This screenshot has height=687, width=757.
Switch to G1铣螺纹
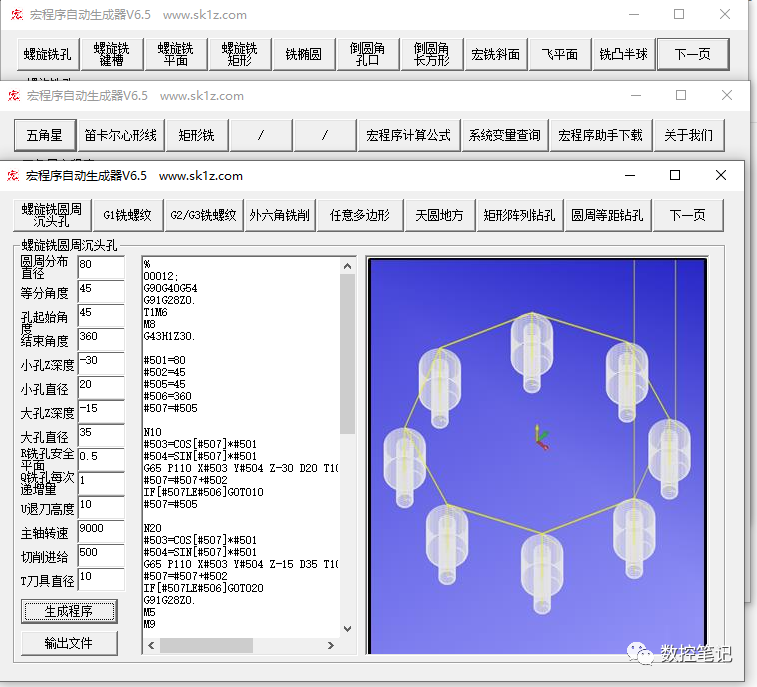[x=128, y=215]
